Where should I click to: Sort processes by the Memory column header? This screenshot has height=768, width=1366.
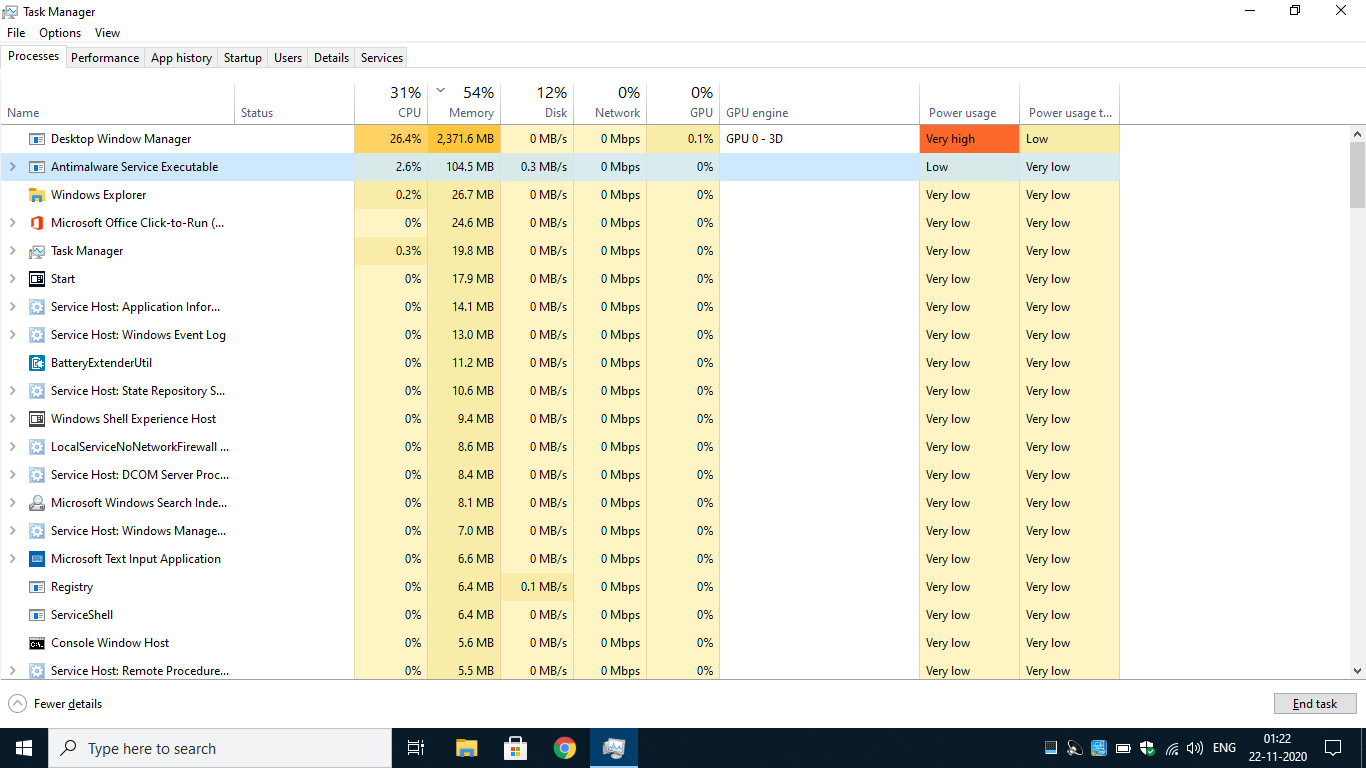click(x=470, y=113)
